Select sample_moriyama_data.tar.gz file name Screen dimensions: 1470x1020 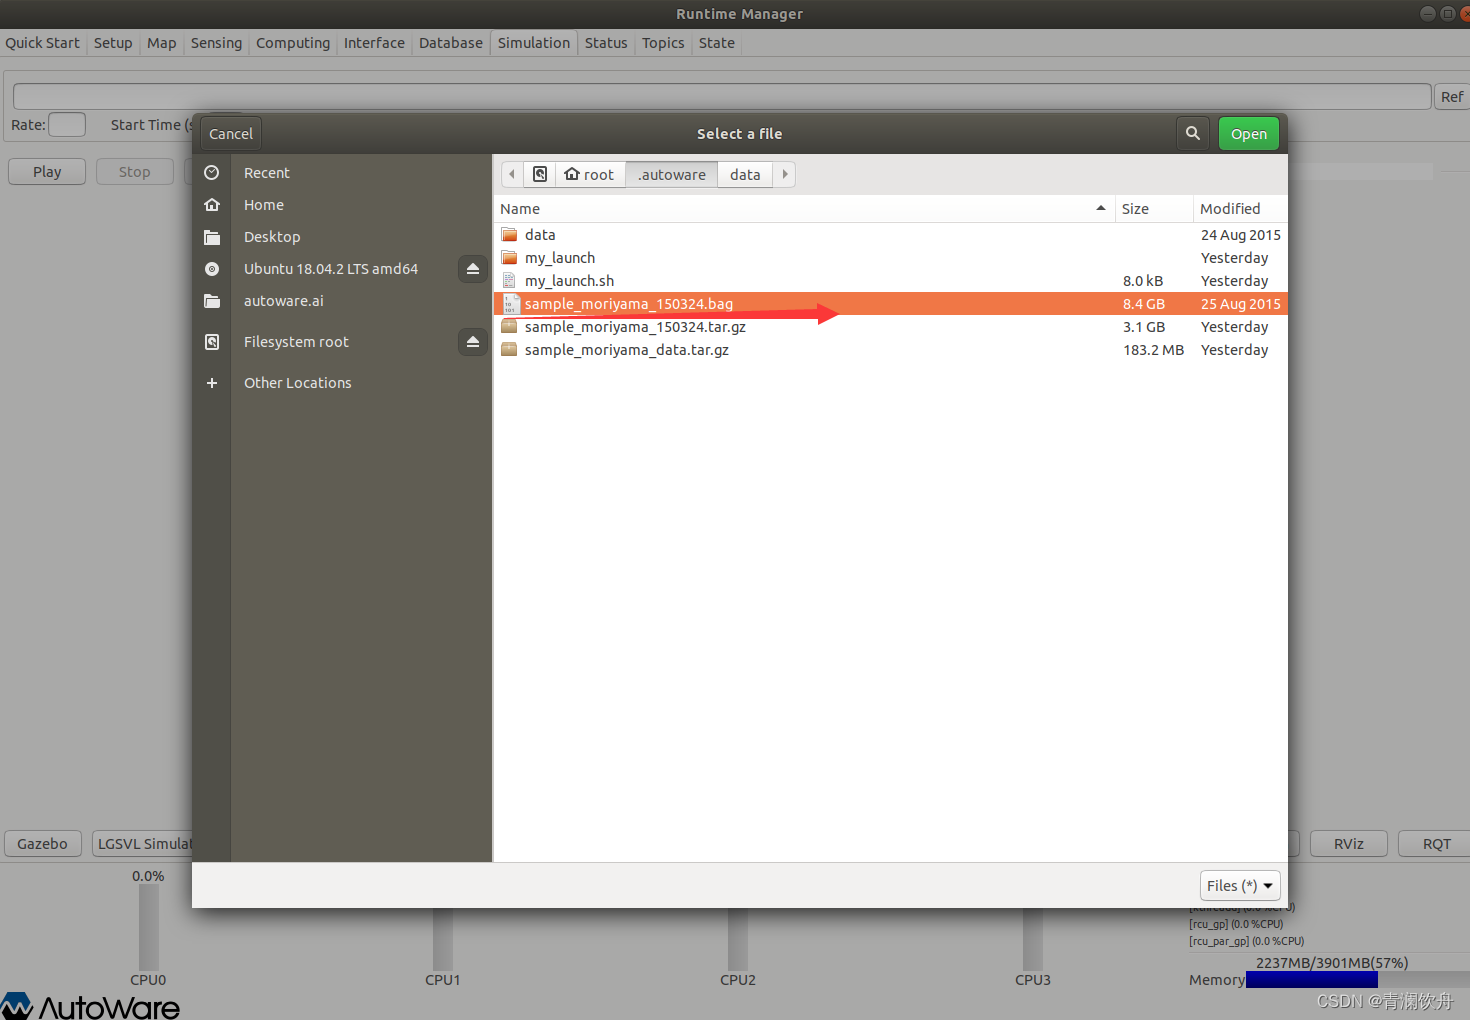627,350
